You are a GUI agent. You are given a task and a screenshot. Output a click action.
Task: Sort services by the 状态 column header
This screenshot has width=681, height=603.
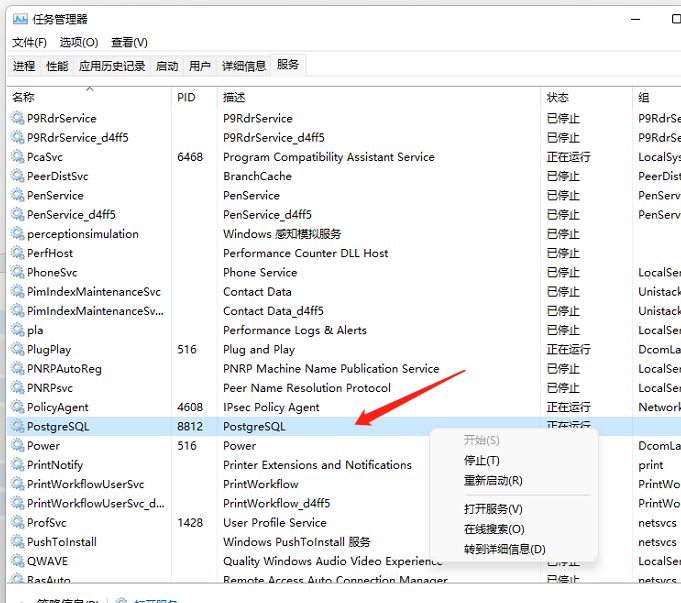coord(558,97)
